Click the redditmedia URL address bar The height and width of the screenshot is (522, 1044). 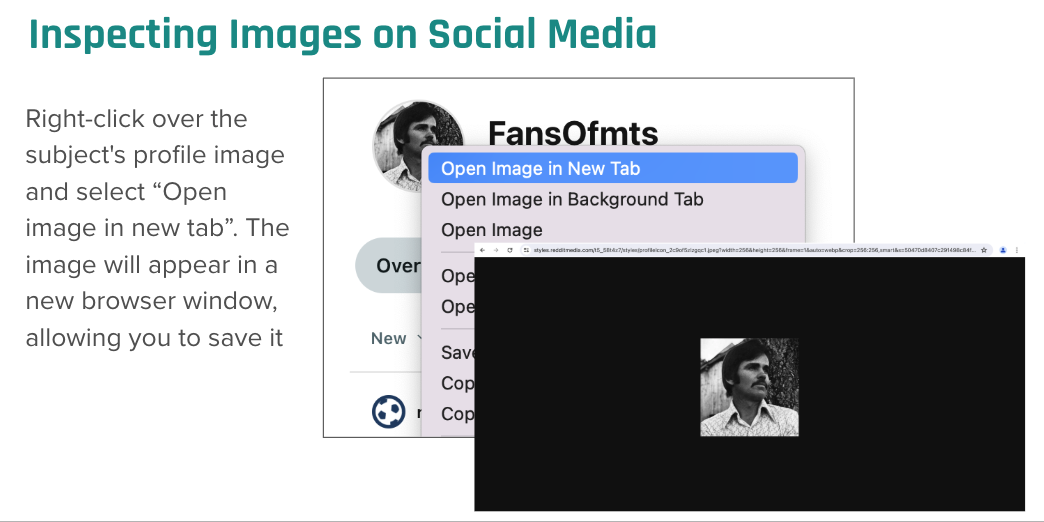[x=750, y=250]
